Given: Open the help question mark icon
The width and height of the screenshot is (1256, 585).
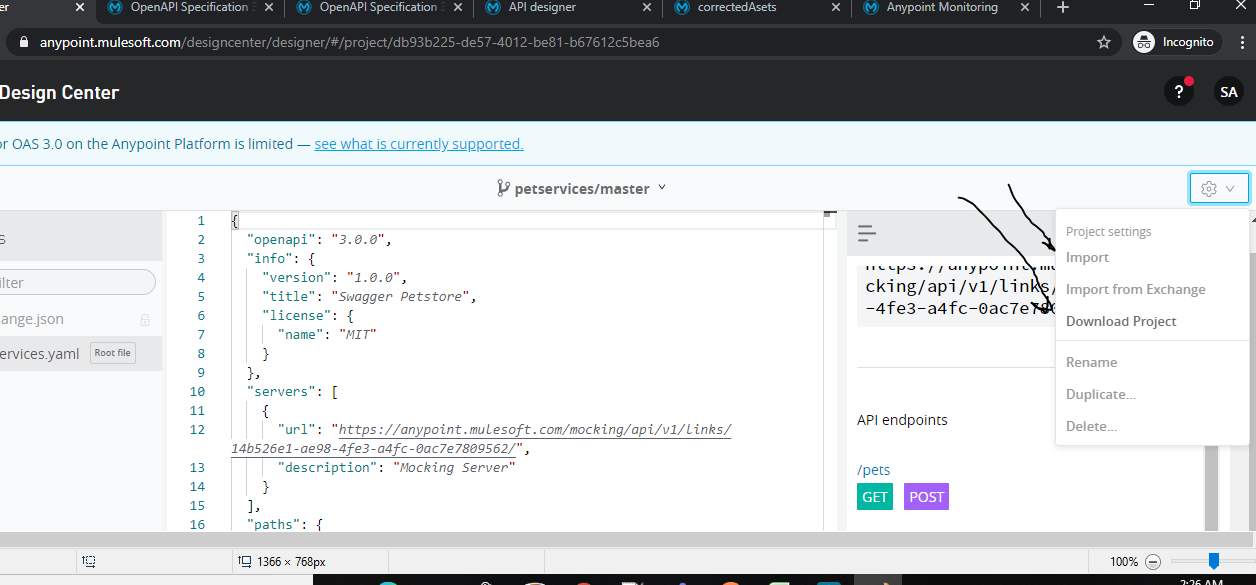Looking at the screenshot, I should point(1178,92).
